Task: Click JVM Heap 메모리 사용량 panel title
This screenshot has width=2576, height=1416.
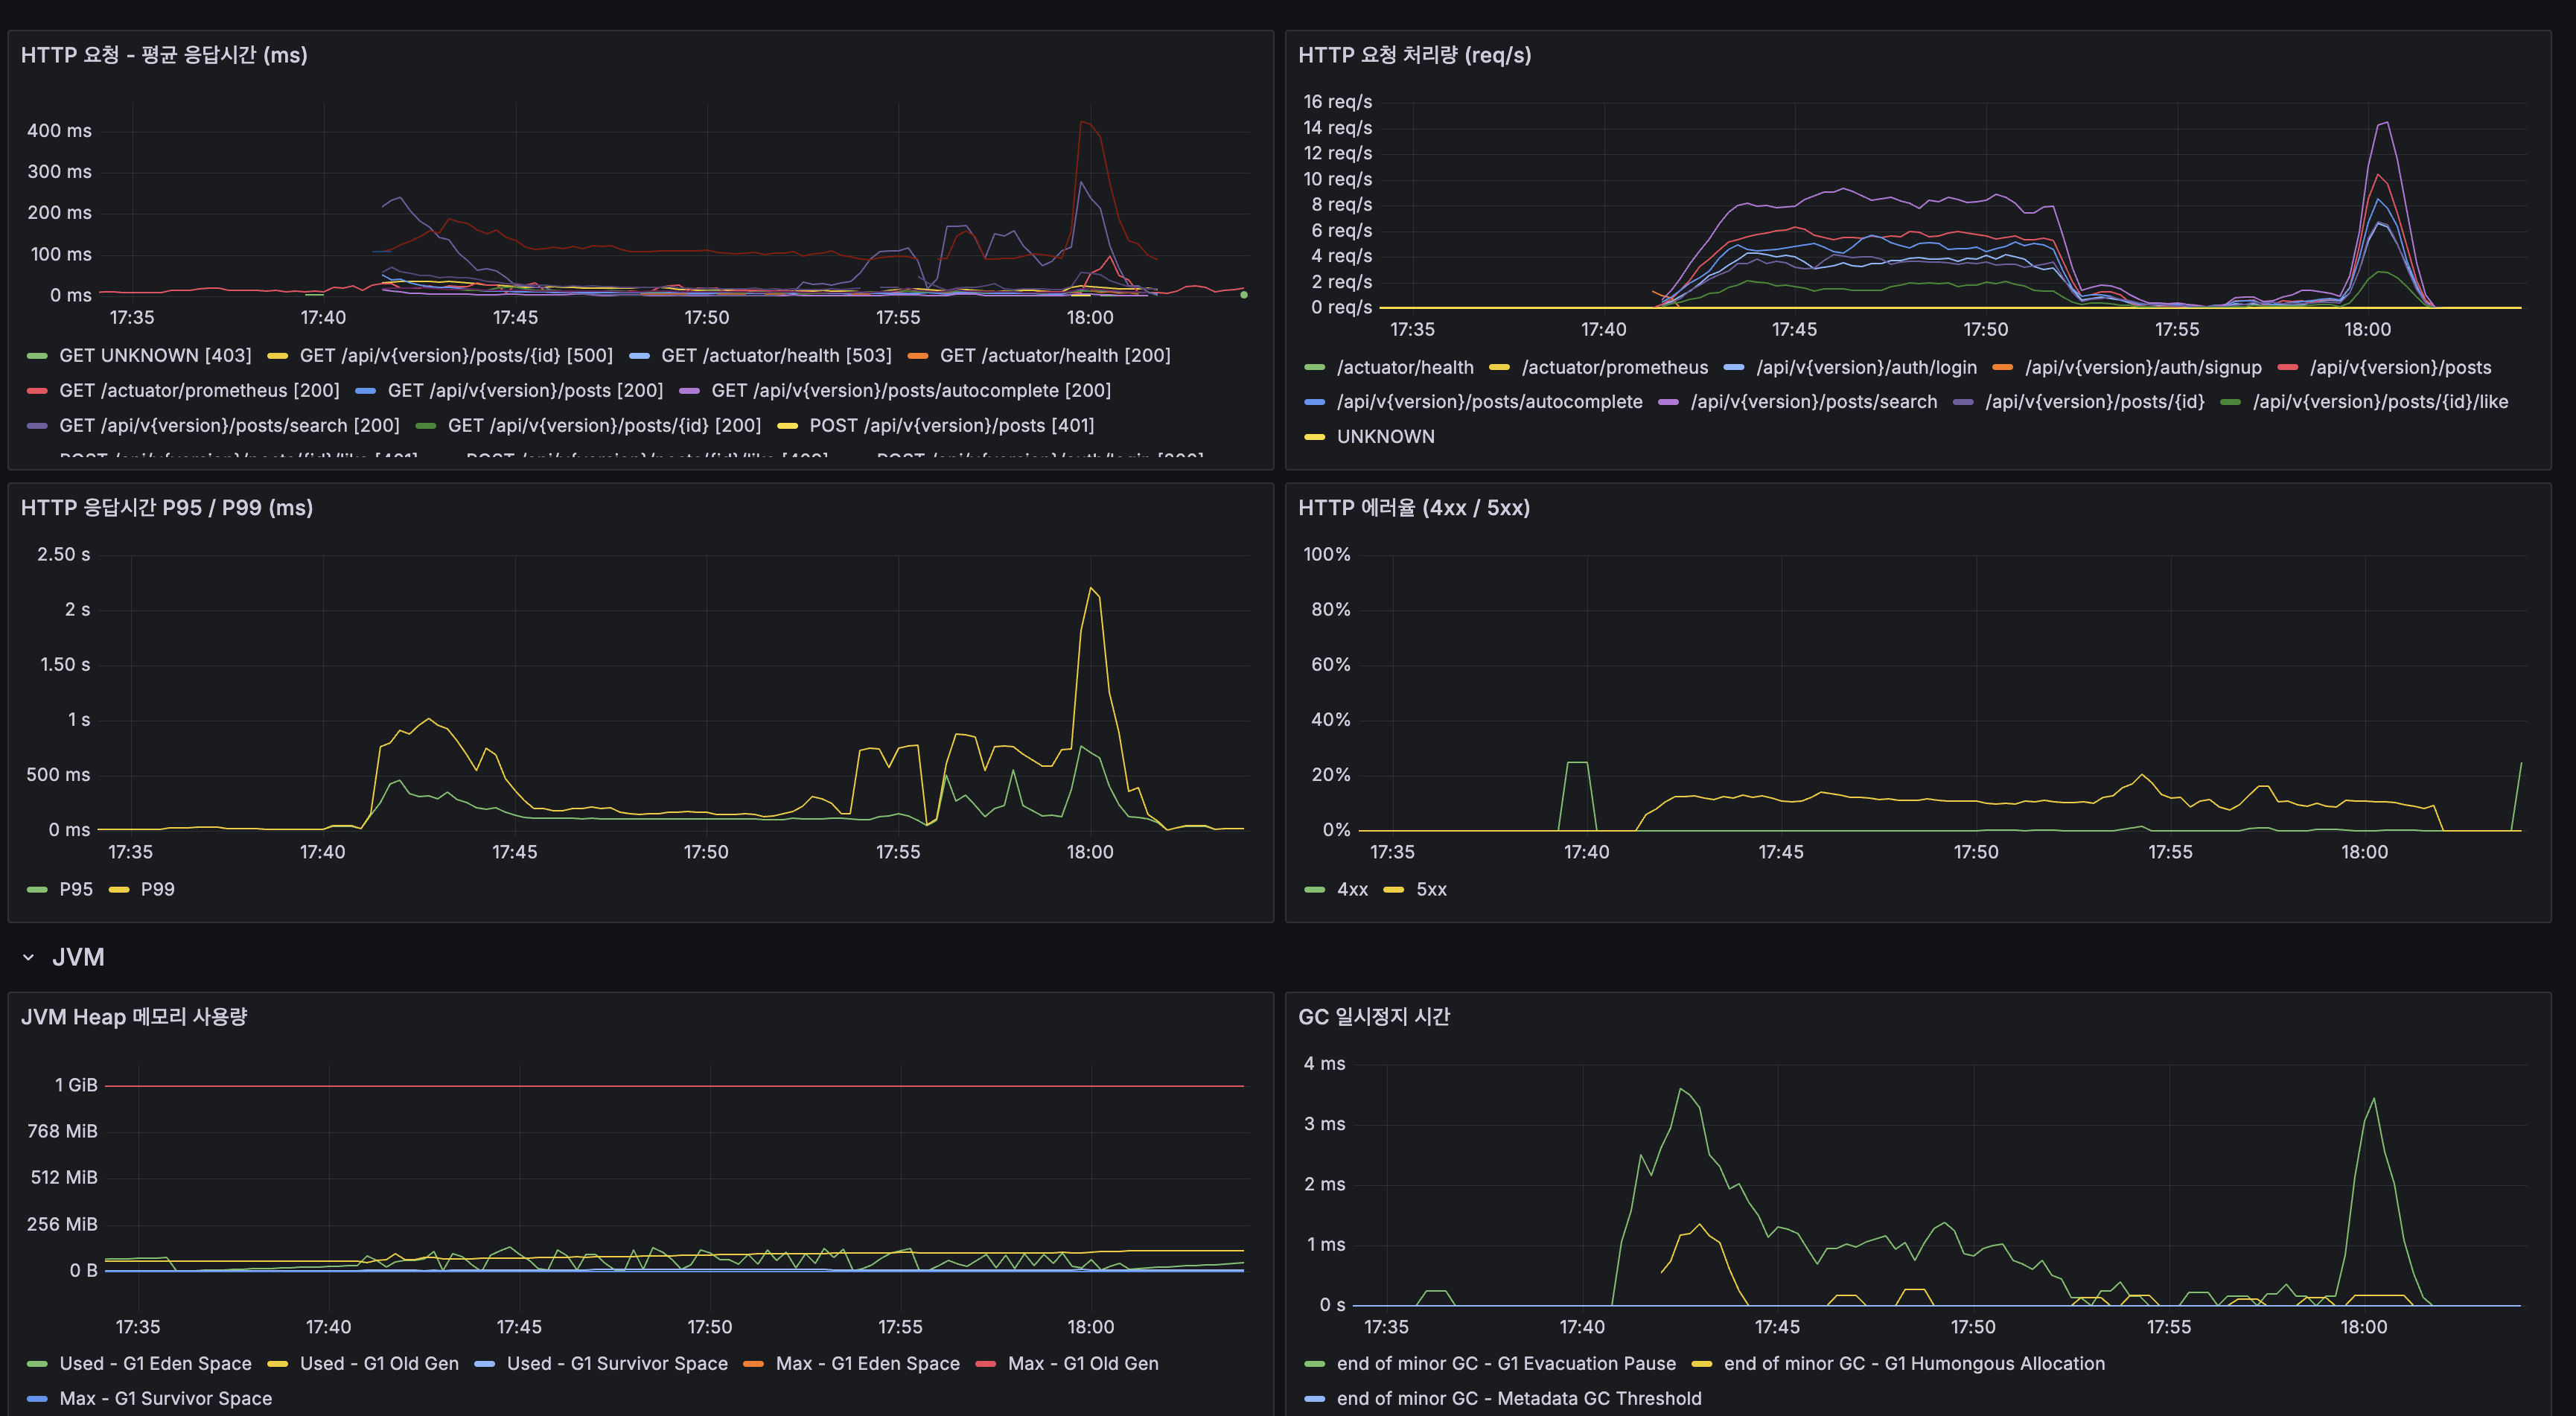Action: coord(134,1017)
